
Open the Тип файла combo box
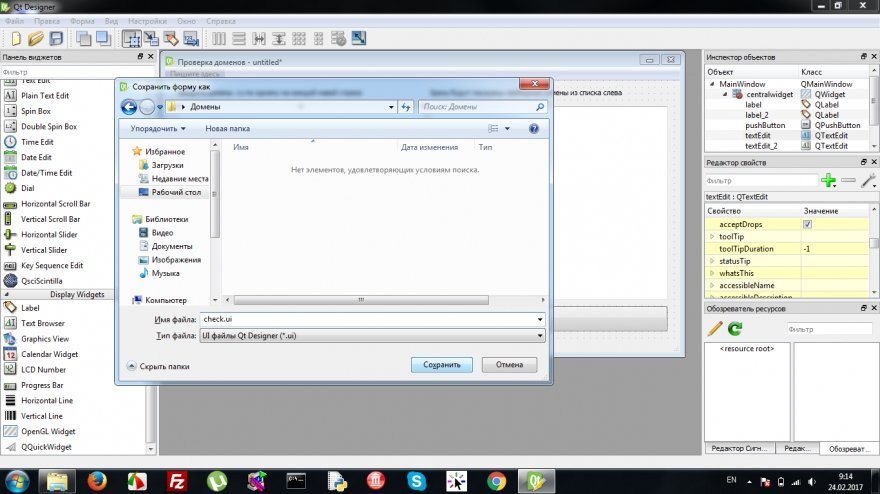pos(372,336)
